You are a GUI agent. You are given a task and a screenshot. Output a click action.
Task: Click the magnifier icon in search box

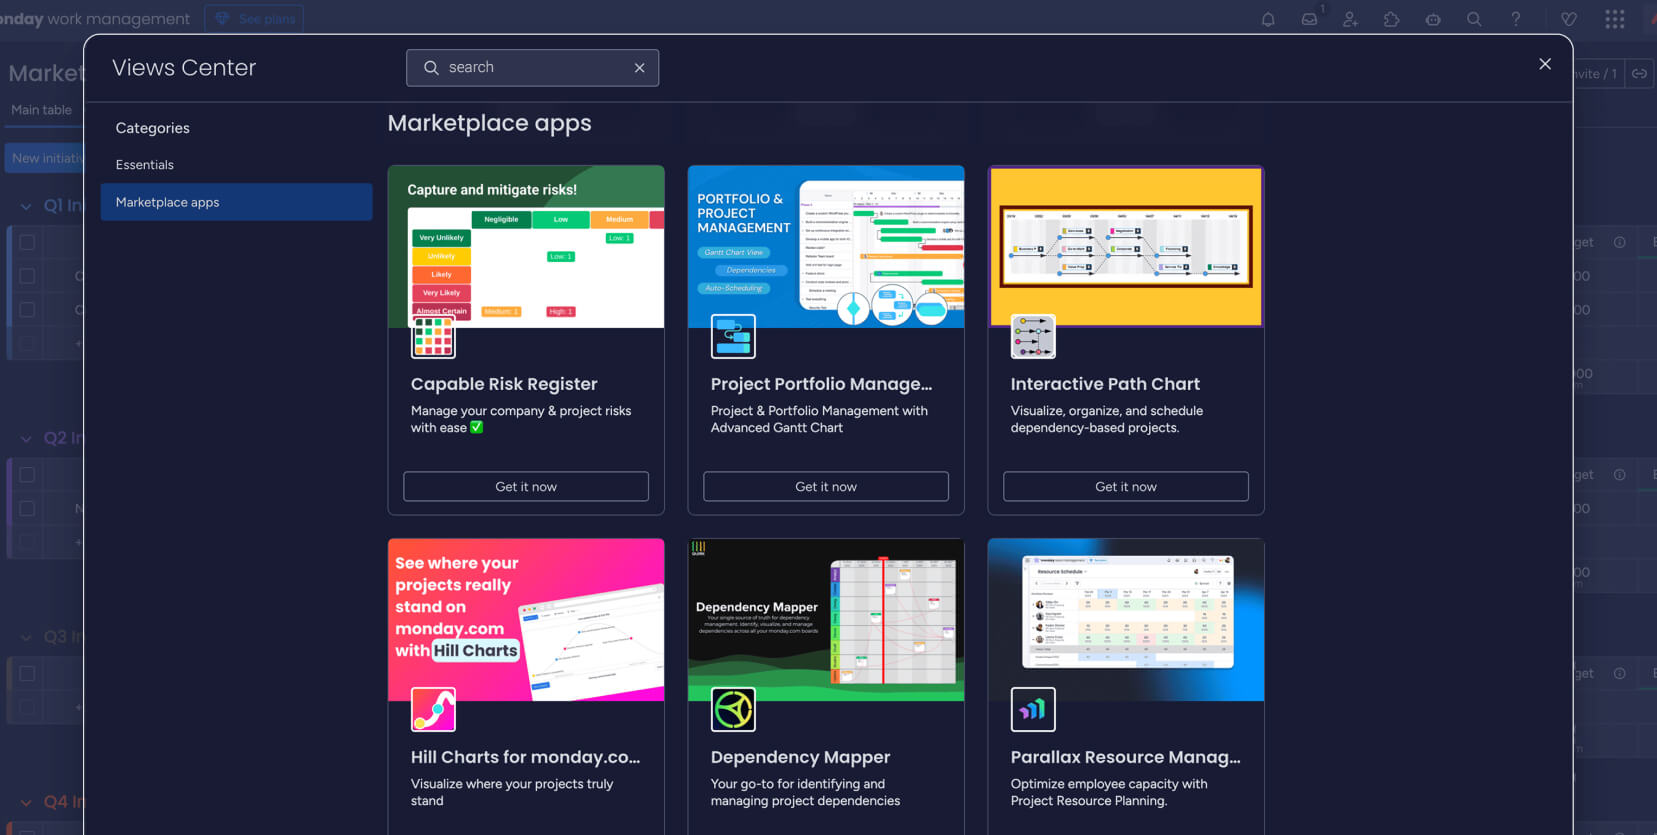[x=431, y=68]
